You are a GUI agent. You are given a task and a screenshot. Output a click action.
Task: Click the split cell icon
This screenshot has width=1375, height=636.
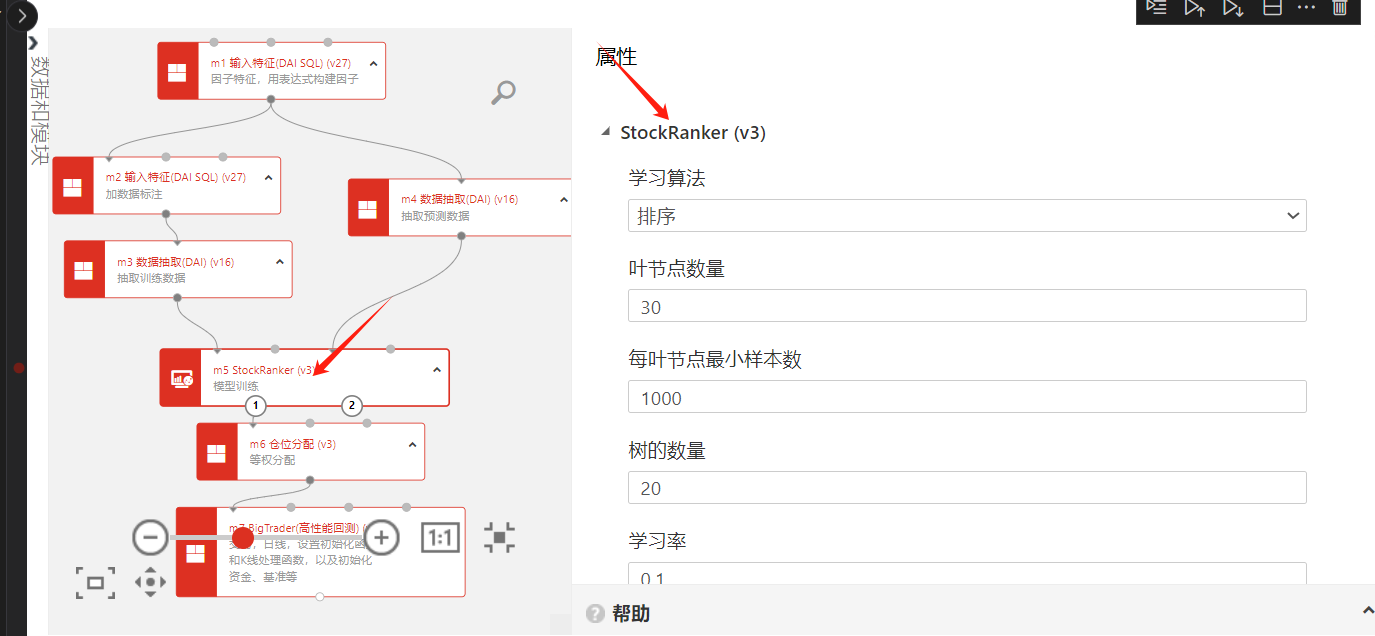[1272, 8]
